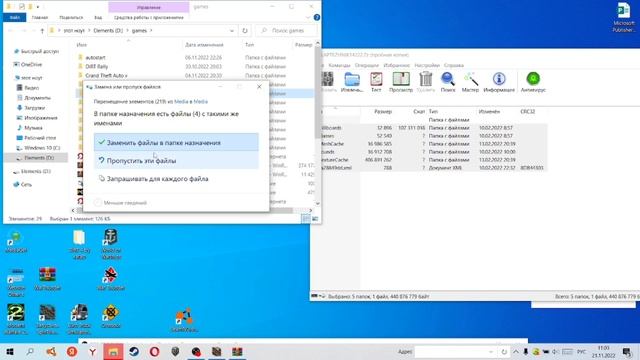The height and width of the screenshot is (360, 640).
Task: Open WinRAR Operations (Операции) menu
Action: (x=367, y=65)
